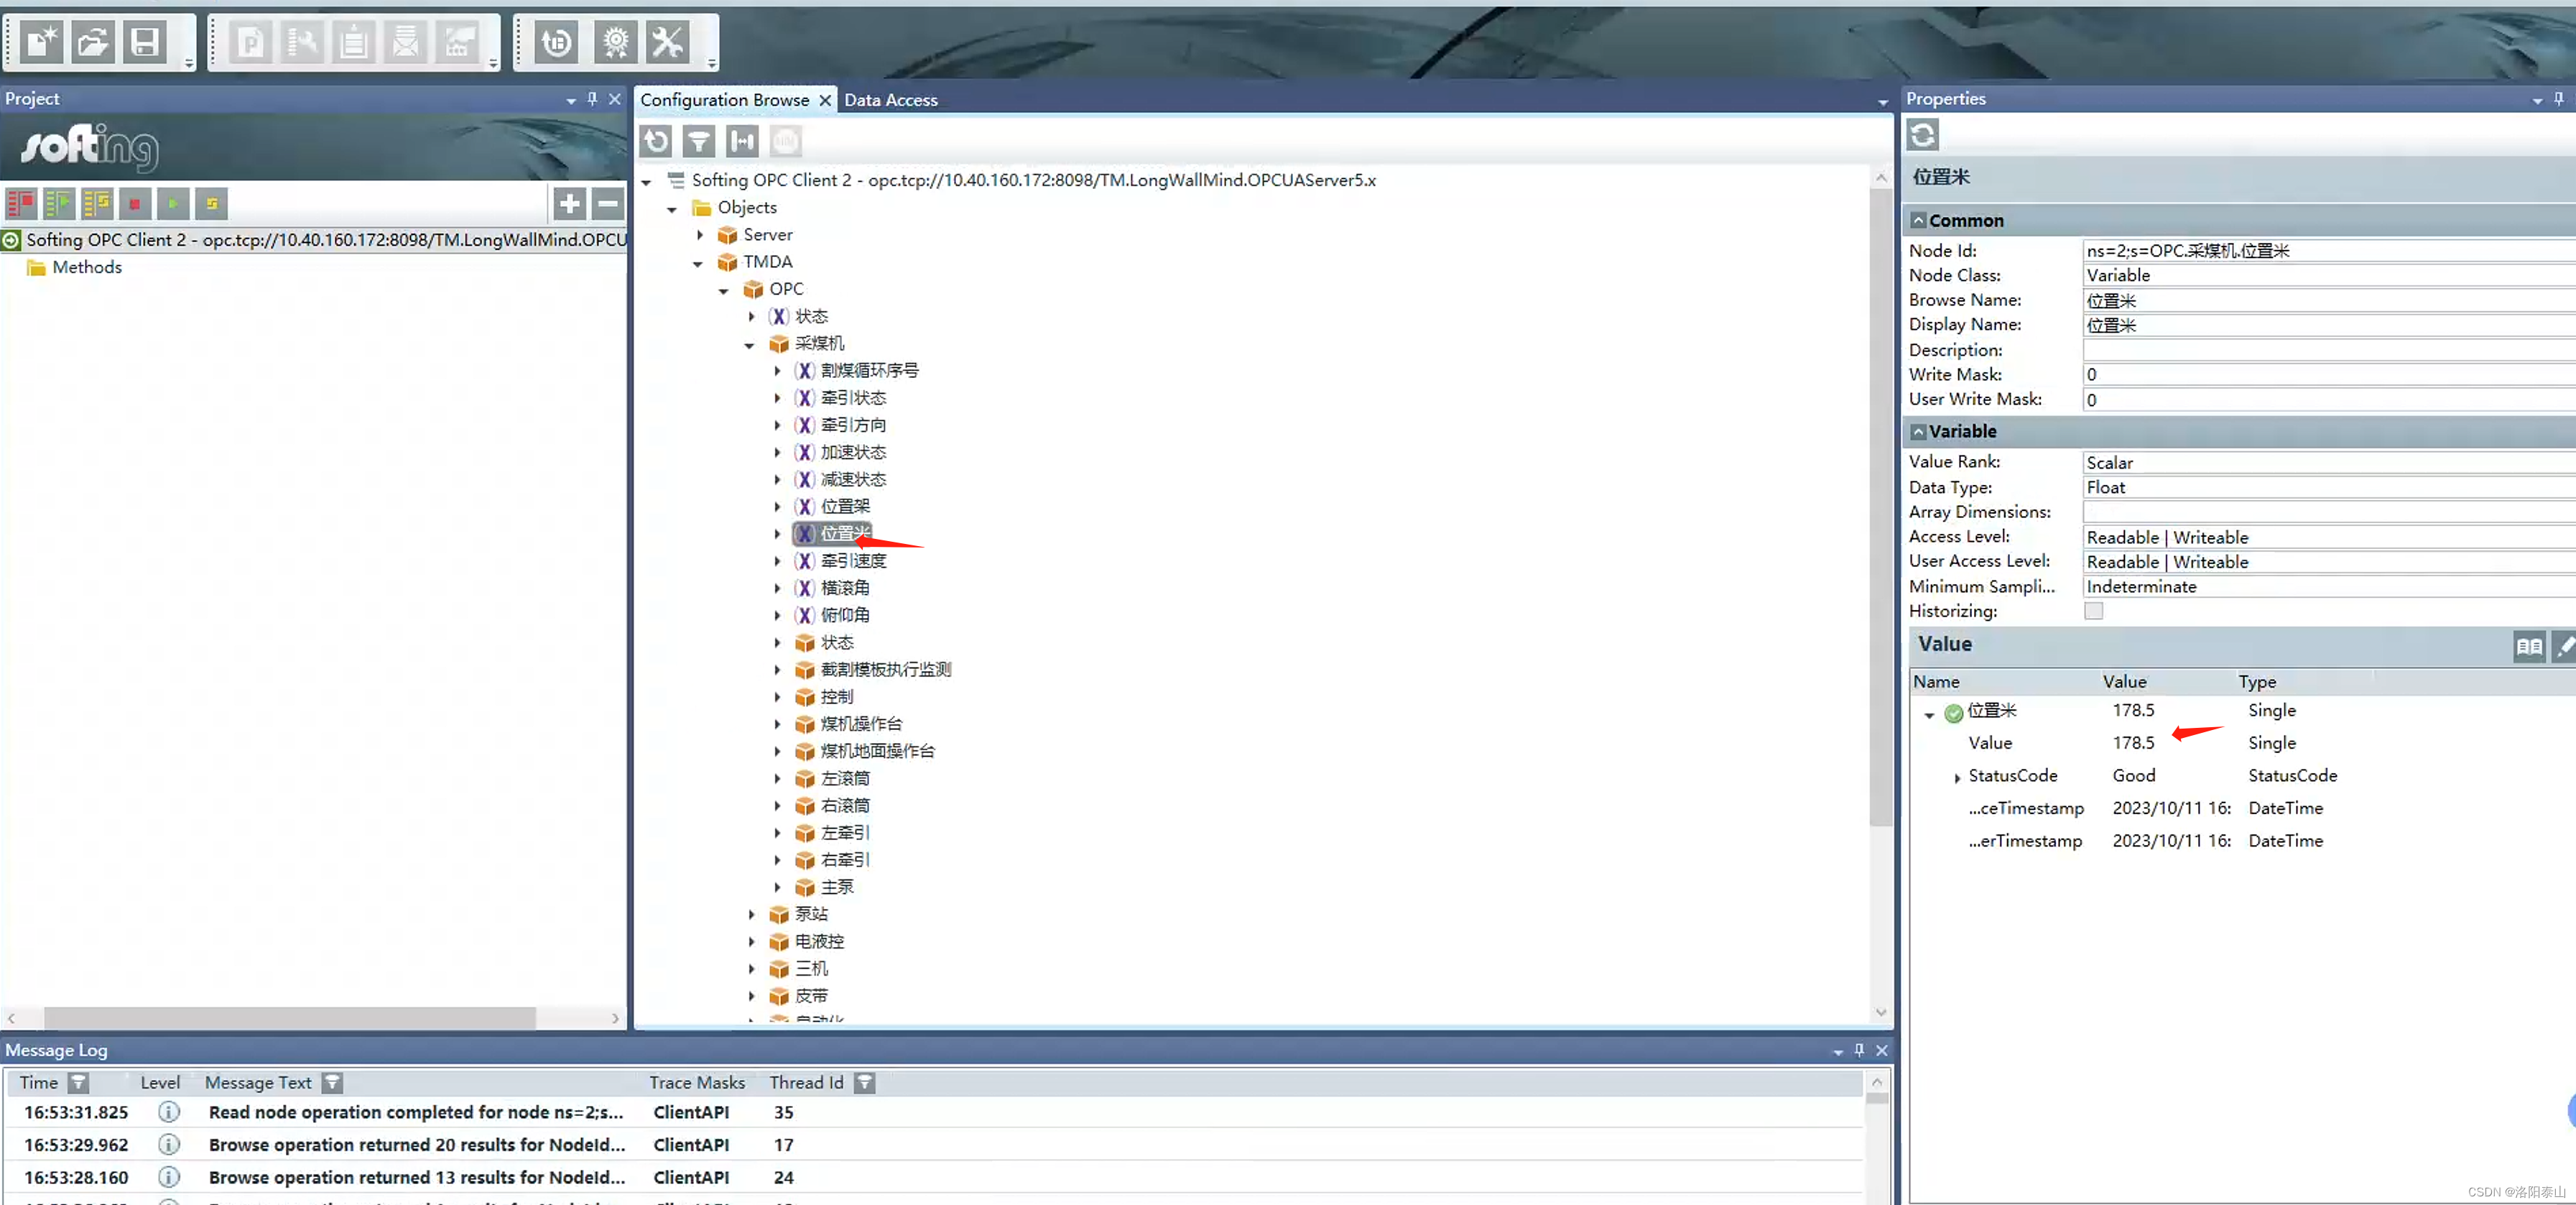The width and height of the screenshot is (2576, 1205).
Task: Save the project with the floppy-disk icon
Action: [x=145, y=42]
